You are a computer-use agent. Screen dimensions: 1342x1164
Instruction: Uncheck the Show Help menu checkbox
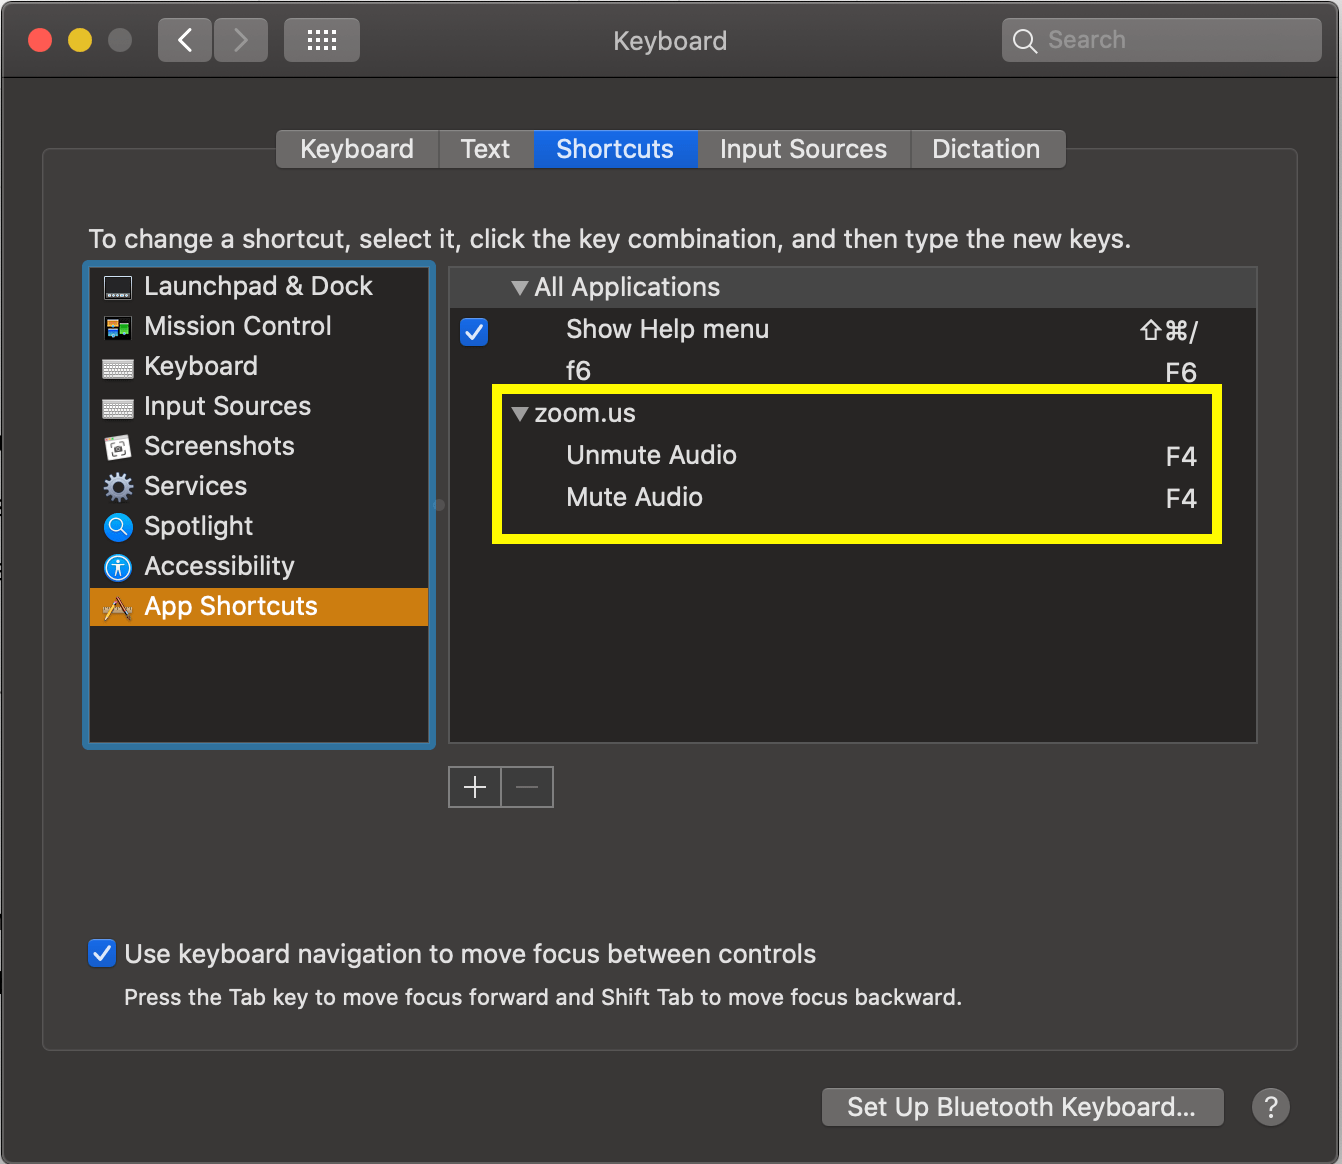(x=474, y=331)
